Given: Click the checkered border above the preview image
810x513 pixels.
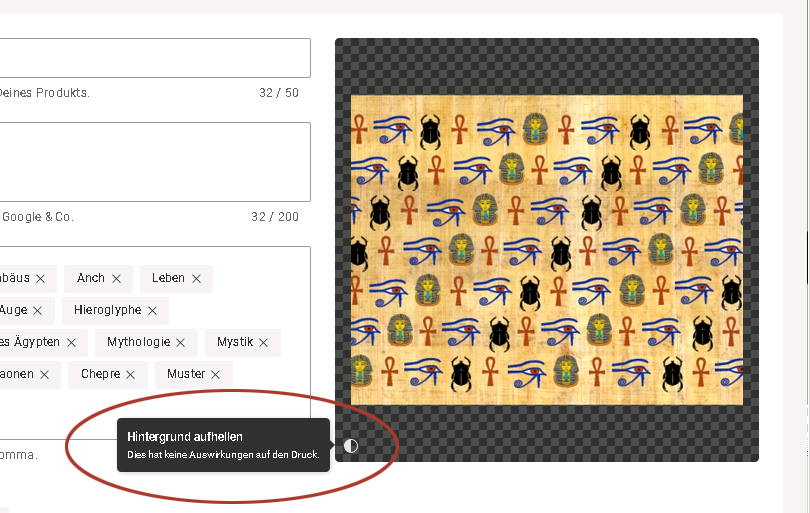Looking at the screenshot, I should click(547, 66).
